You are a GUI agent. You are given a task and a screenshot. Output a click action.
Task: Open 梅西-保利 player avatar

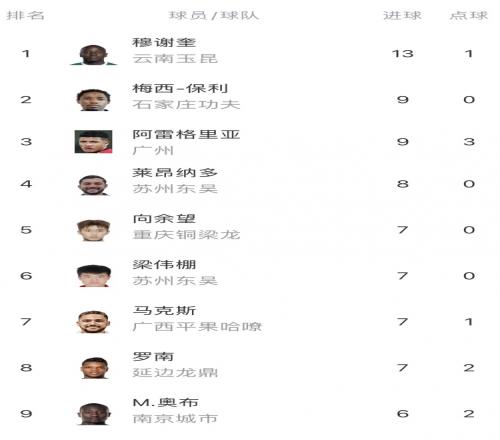pos(93,100)
